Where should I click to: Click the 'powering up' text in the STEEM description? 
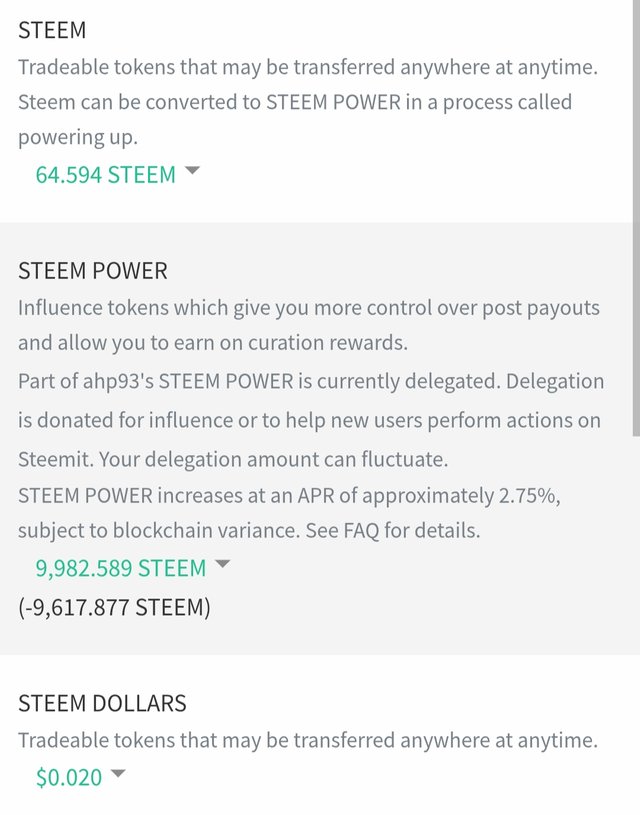pos(78,138)
